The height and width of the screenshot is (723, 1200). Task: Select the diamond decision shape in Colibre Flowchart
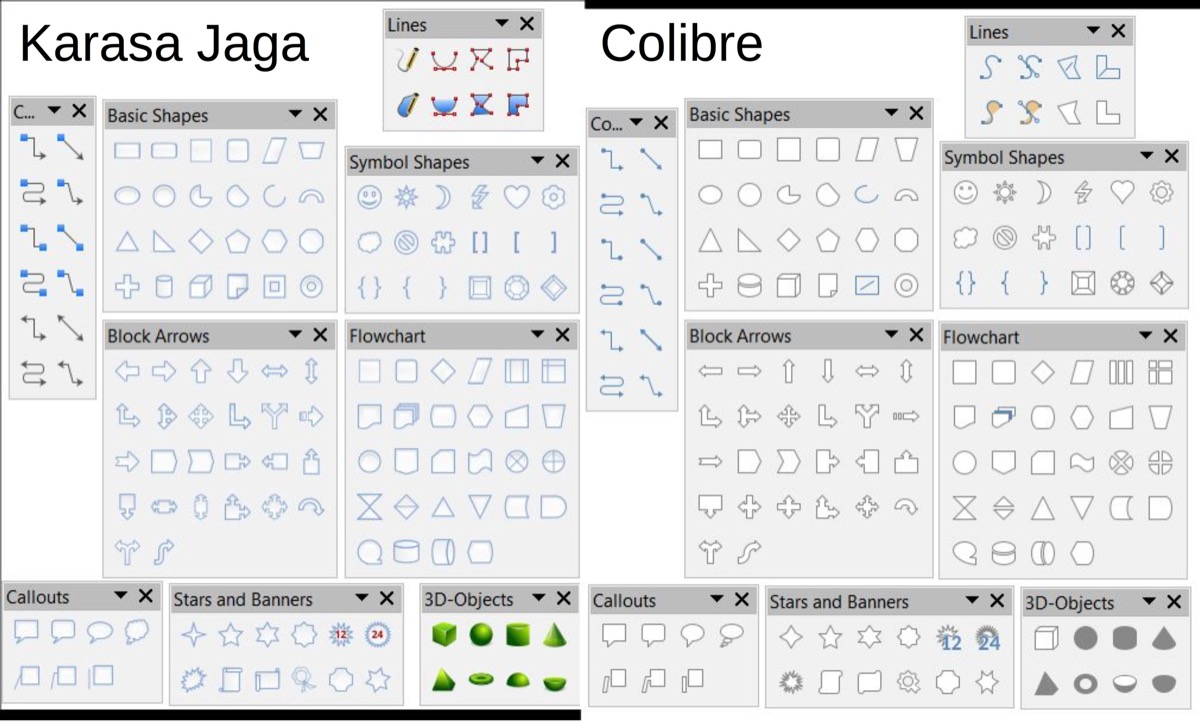(x=1043, y=373)
